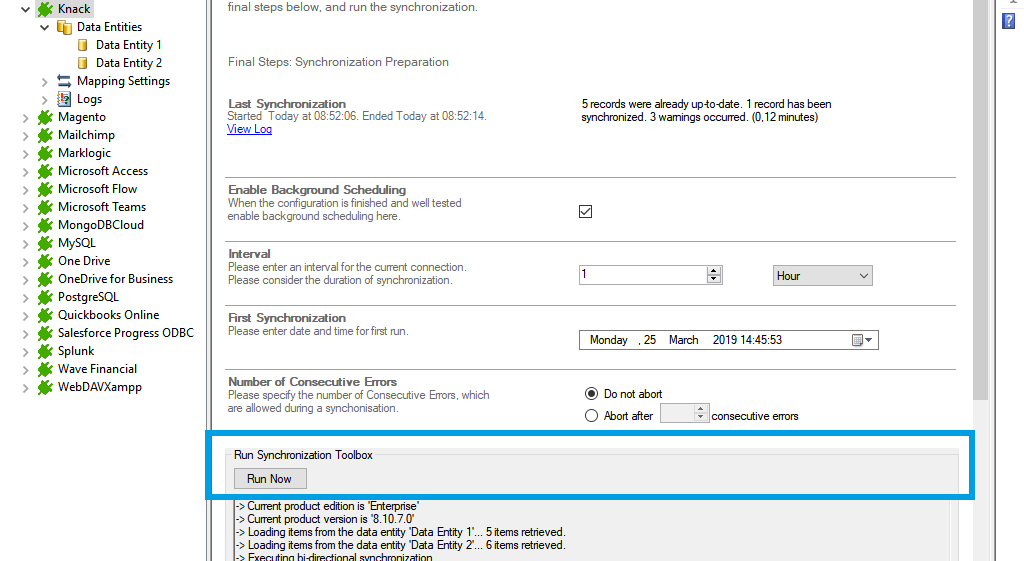Select Data Entity 2 in the tree
The height and width of the screenshot is (561, 1024).
[128, 63]
